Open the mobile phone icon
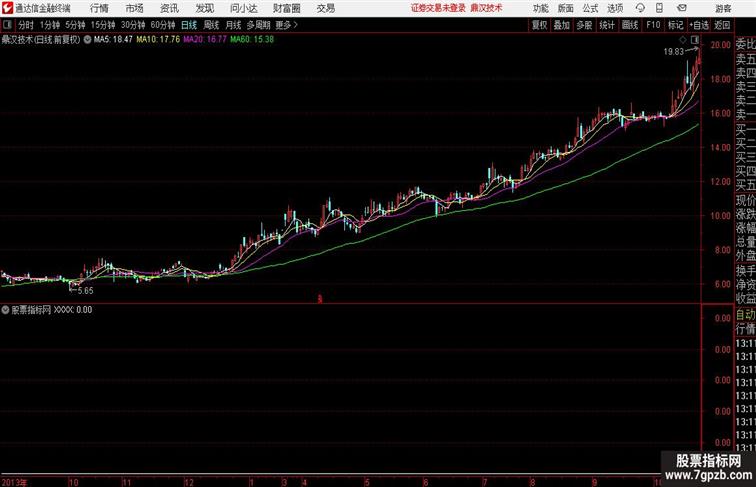Screen dimensions: 756x487 click(659, 8)
